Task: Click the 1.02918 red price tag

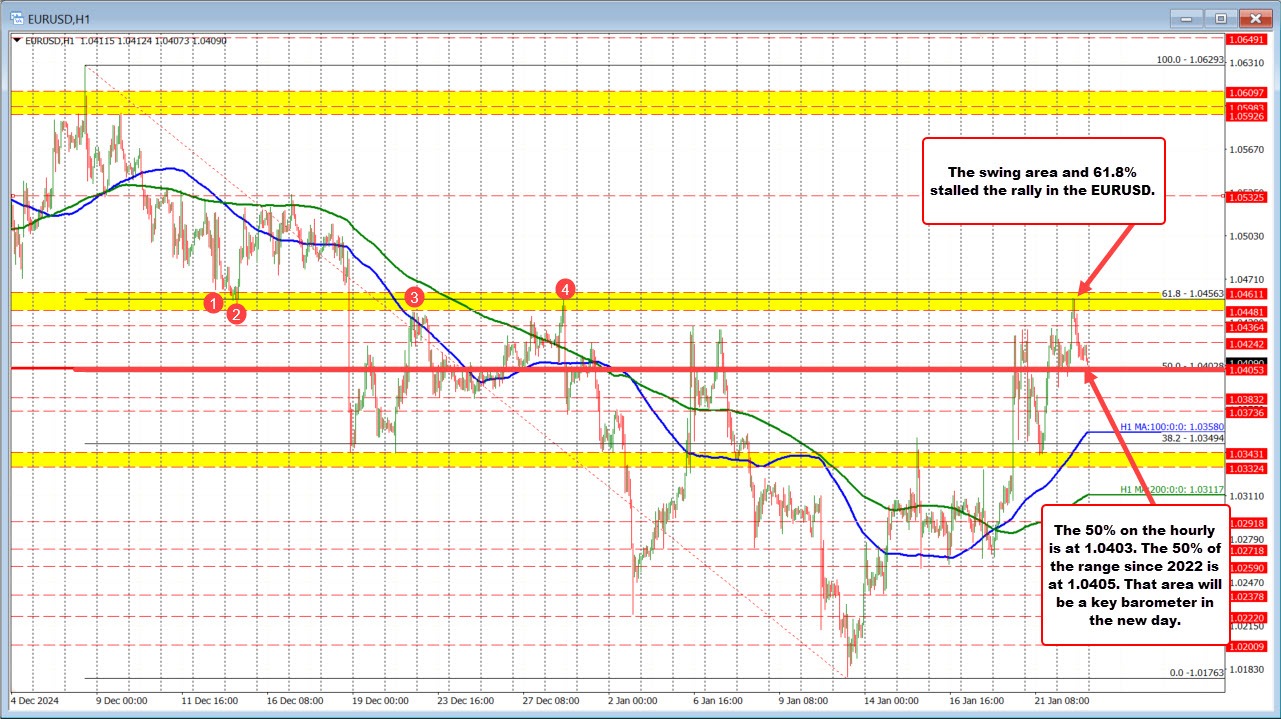Action: pos(1249,523)
